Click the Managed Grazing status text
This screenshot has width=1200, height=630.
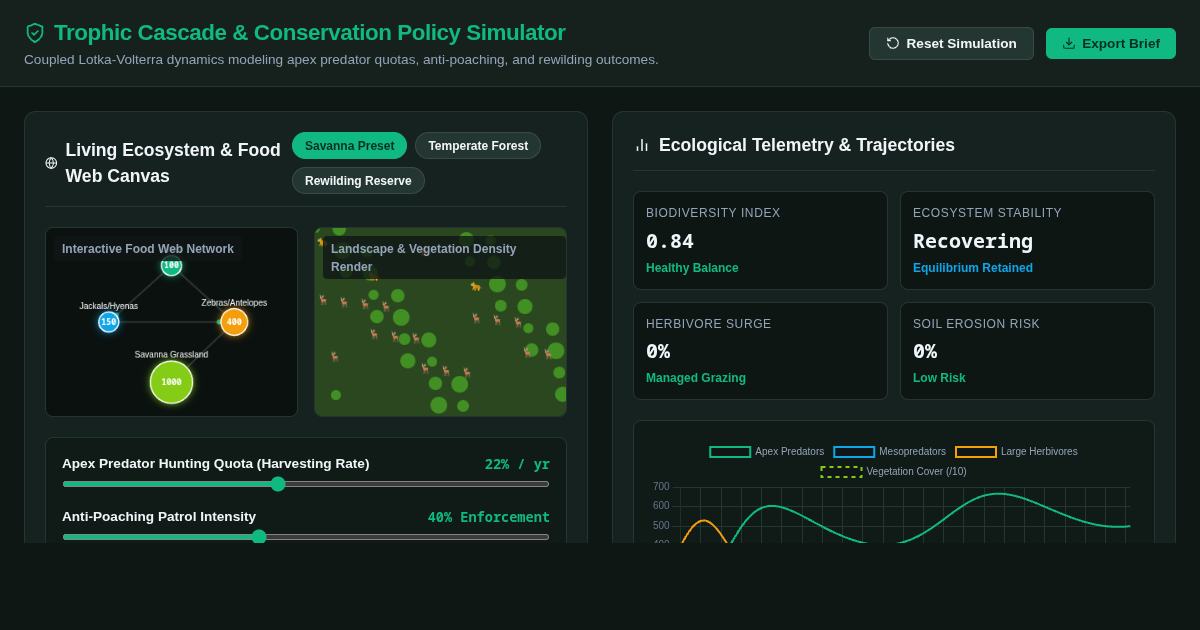click(x=696, y=378)
